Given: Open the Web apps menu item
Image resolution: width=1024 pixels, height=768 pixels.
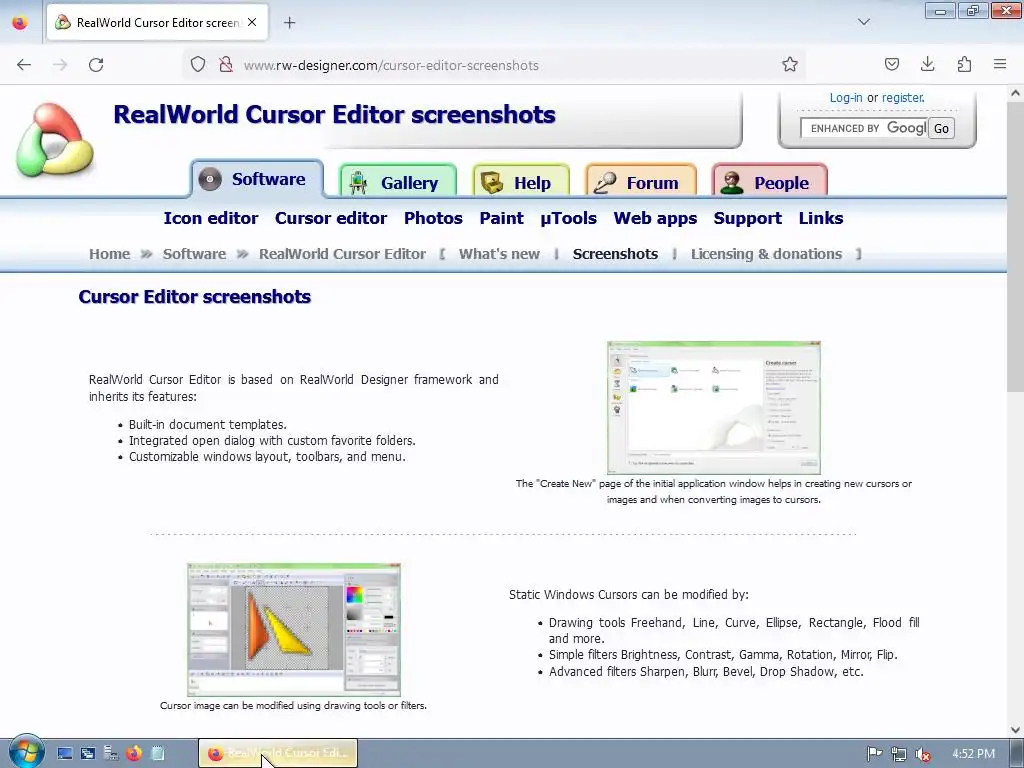Looking at the screenshot, I should pos(655,218).
